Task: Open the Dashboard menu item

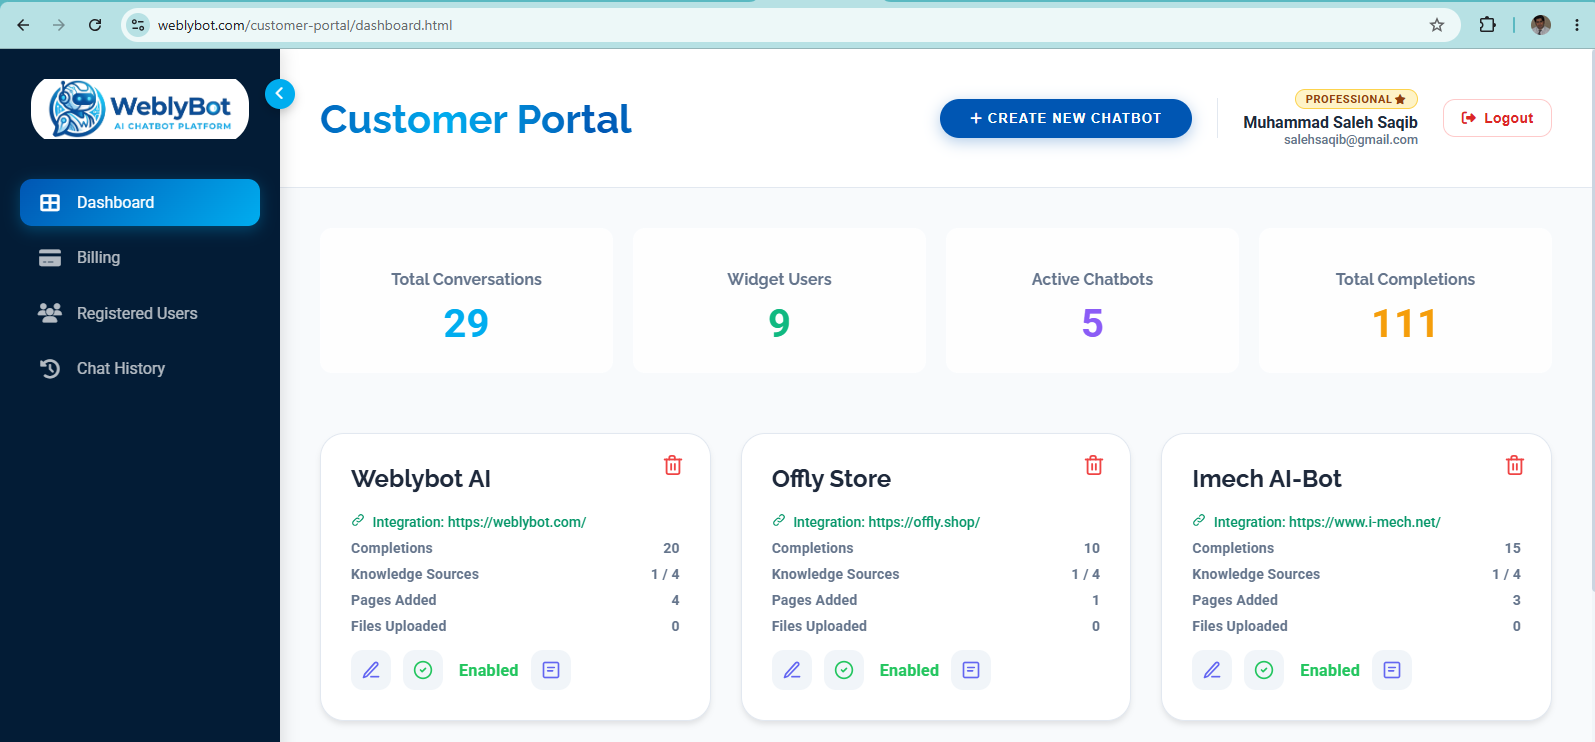Action: click(x=140, y=202)
